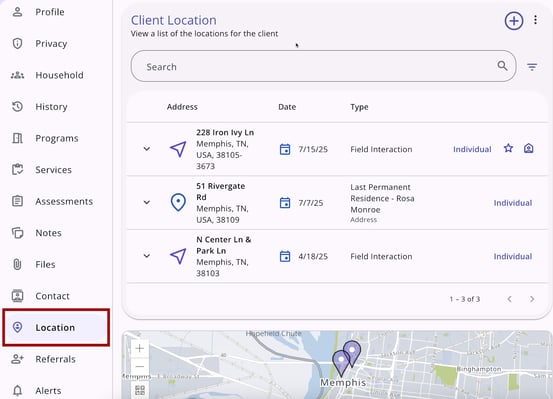The image size is (553, 399).
Task: Click the magnifier search icon
Action: click(x=502, y=66)
